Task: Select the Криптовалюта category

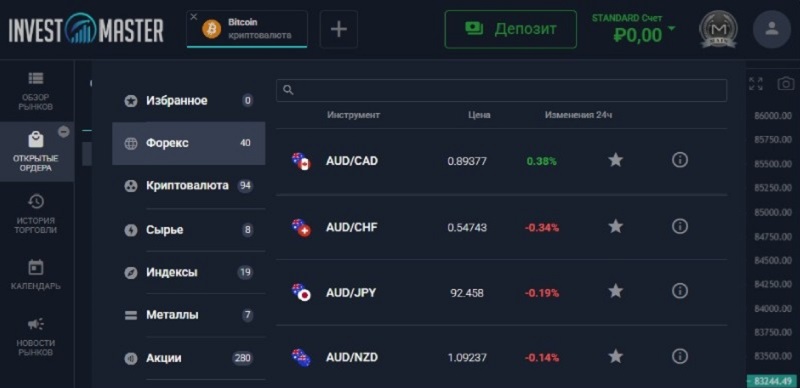Action: pyautogui.click(x=189, y=186)
